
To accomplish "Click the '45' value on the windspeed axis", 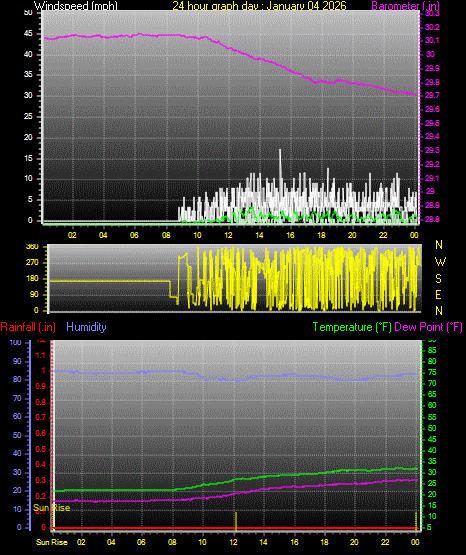I will tap(28, 34).
